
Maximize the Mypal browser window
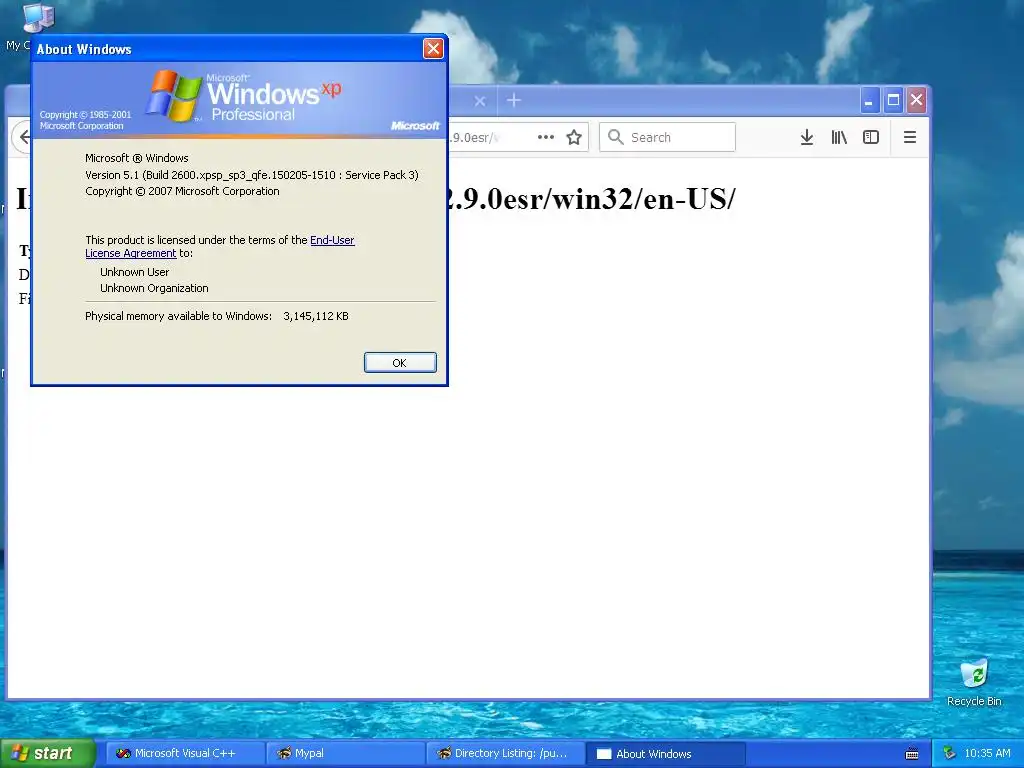tap(893, 101)
